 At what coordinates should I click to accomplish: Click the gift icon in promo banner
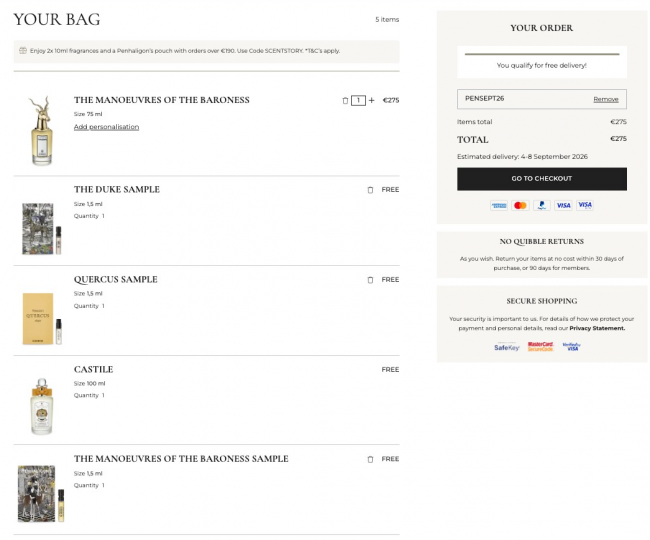(x=23, y=51)
